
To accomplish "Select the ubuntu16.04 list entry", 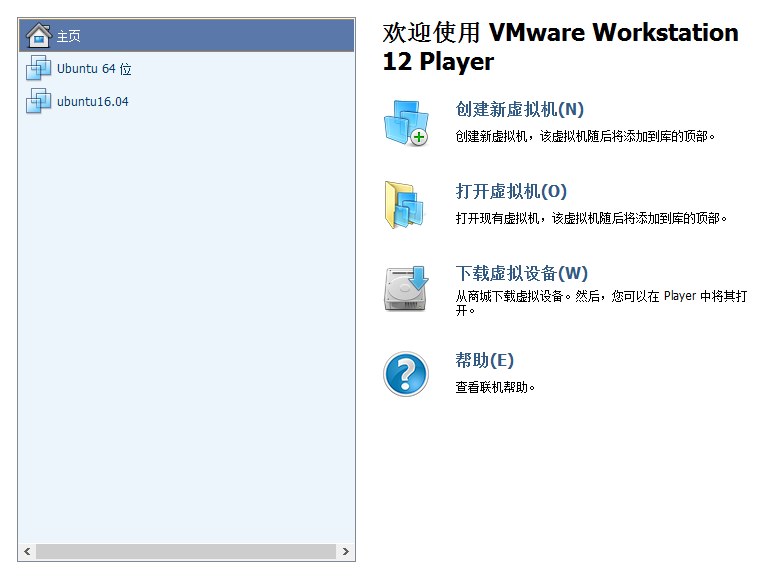I will (187, 101).
